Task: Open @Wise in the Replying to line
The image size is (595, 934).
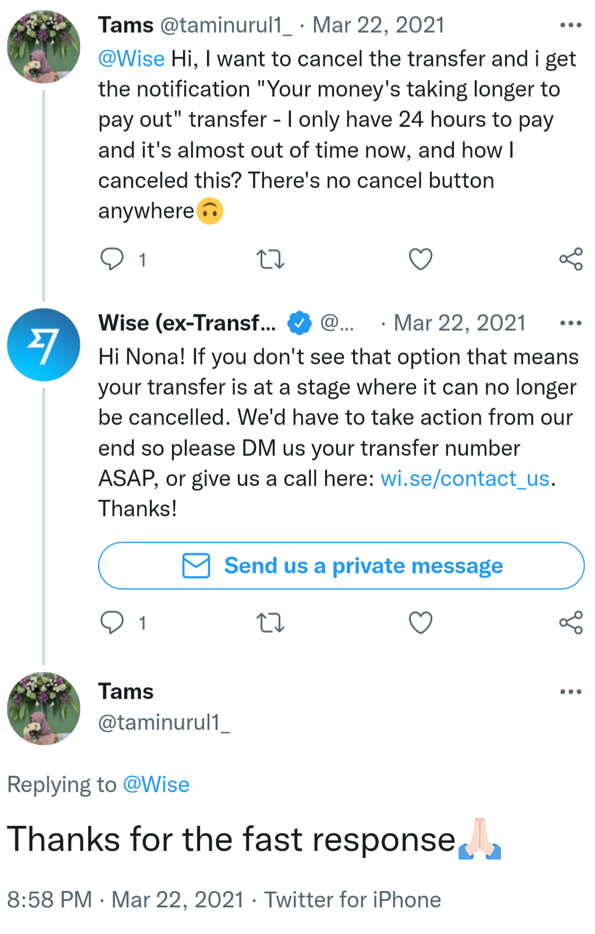Action: pyautogui.click(x=156, y=784)
